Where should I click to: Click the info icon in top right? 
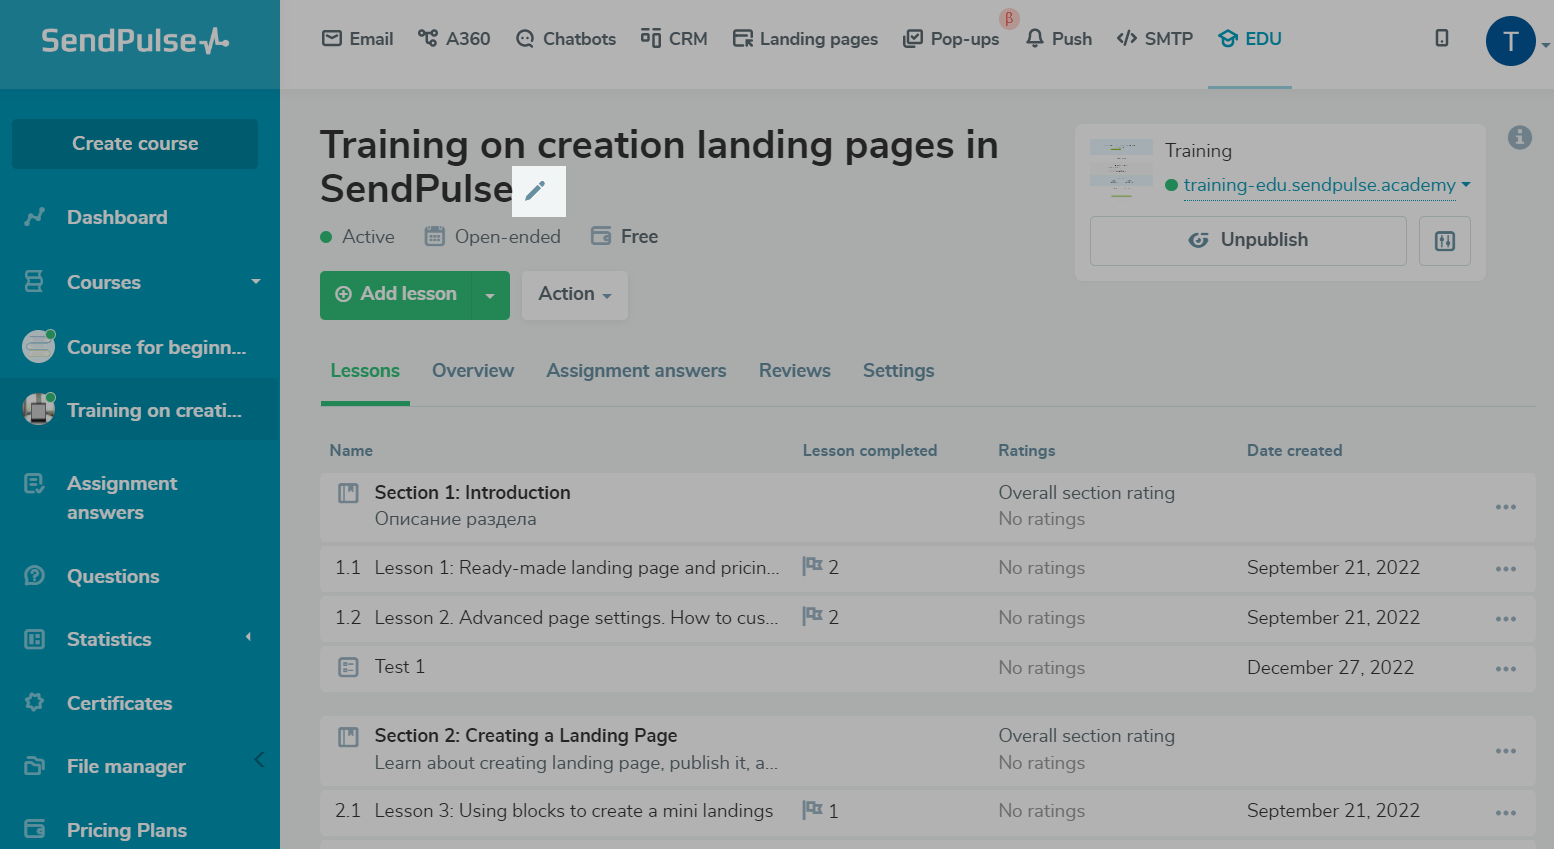[1519, 138]
